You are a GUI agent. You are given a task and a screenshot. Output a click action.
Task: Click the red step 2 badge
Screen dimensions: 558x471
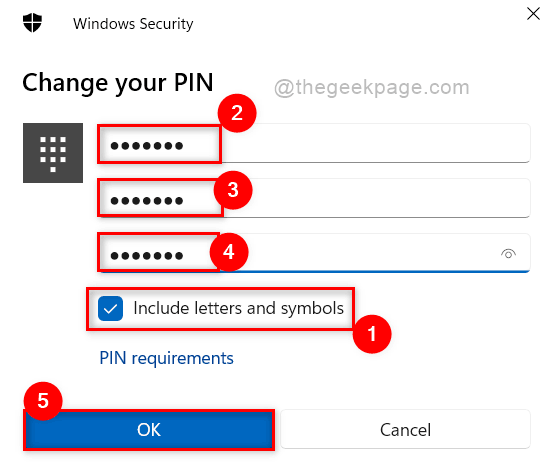click(x=237, y=113)
